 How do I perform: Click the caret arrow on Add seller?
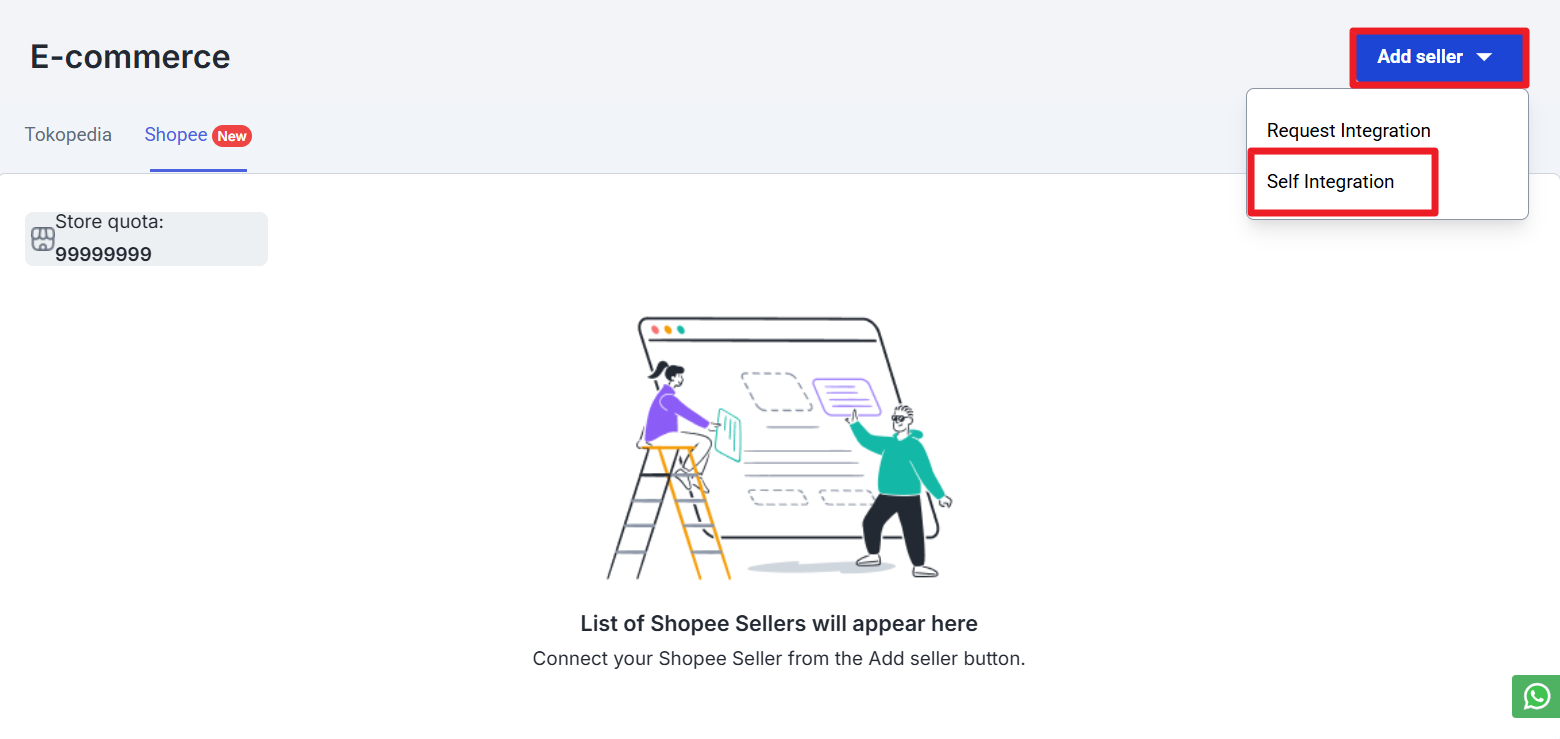pos(1484,57)
